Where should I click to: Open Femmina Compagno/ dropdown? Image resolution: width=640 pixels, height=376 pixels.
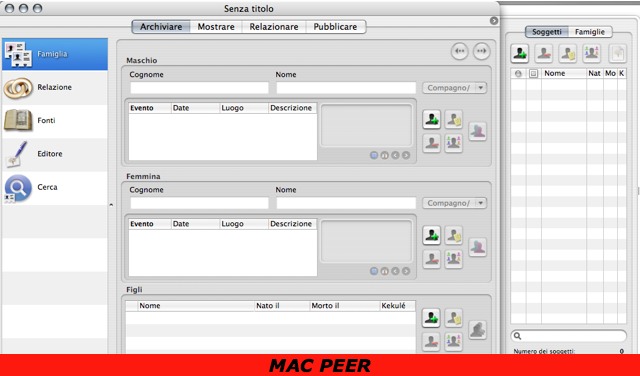[454, 203]
